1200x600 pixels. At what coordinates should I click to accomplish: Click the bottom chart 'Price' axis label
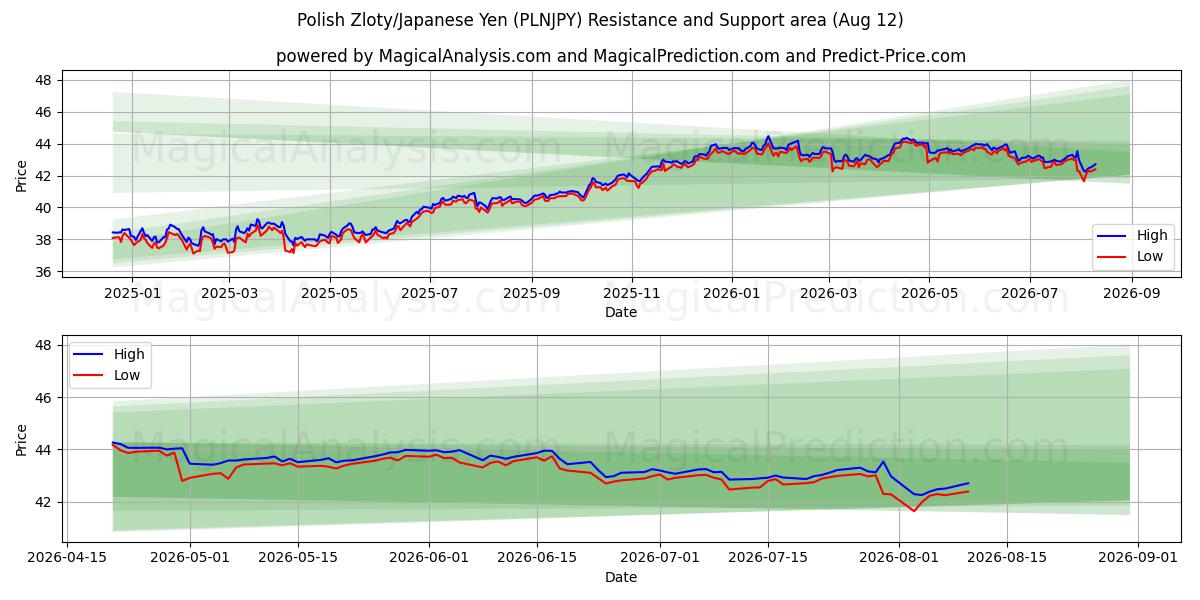point(22,440)
